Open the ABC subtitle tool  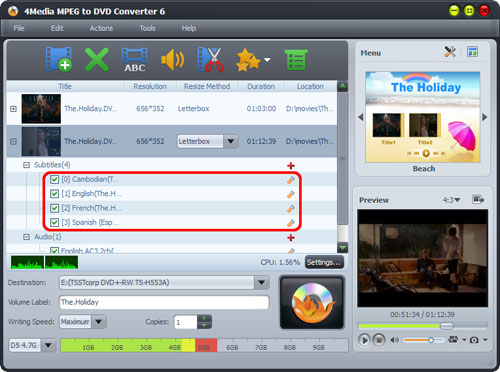(x=135, y=60)
